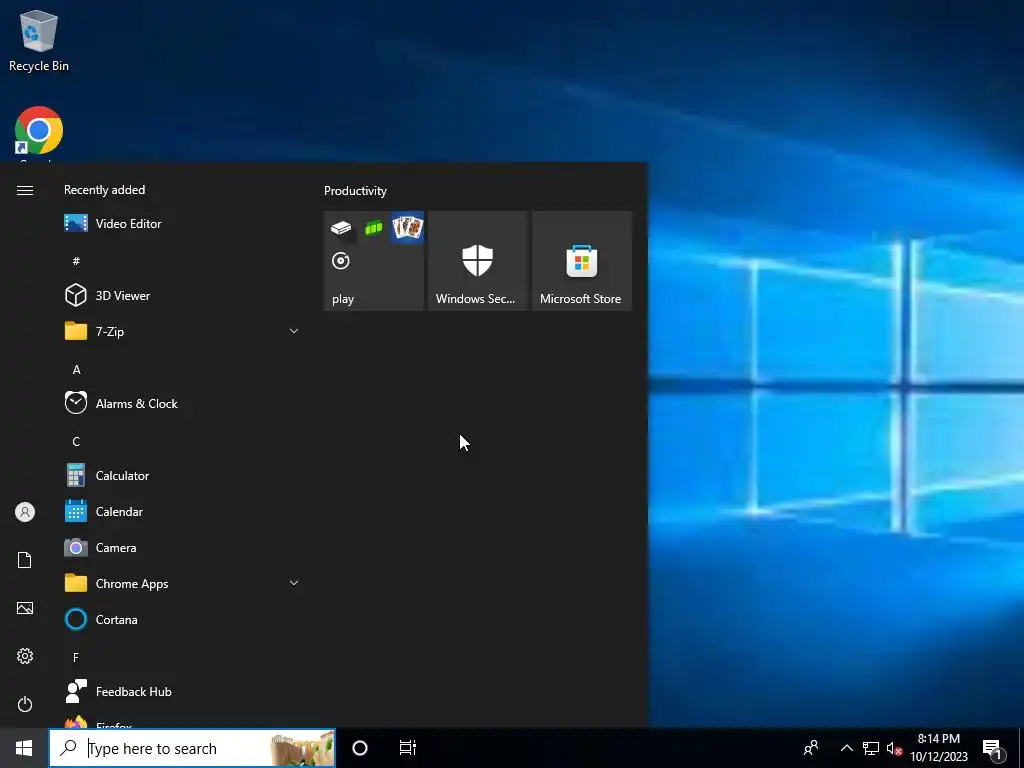
Task: Jump to letter section #
Action: 76,261
